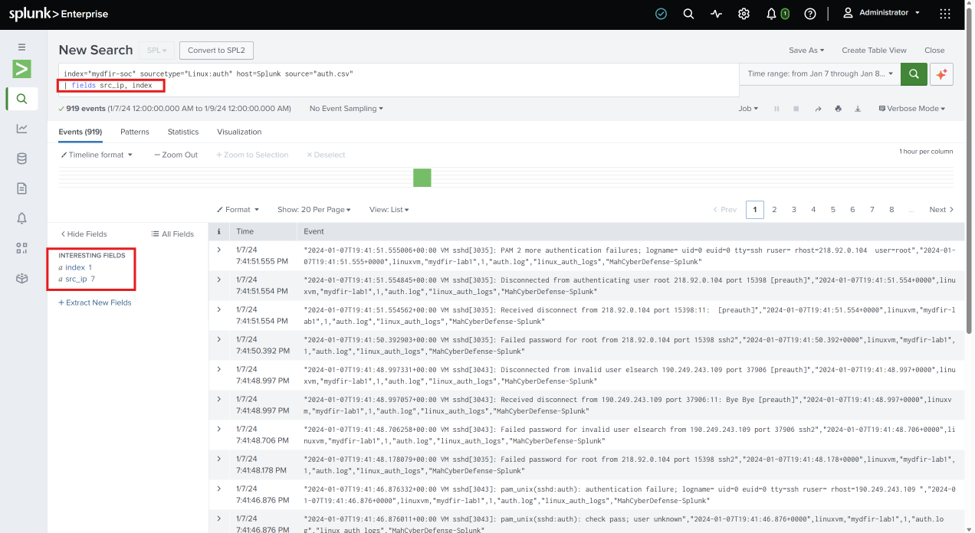Open the sidebar Datasets database icon

pos(22,159)
